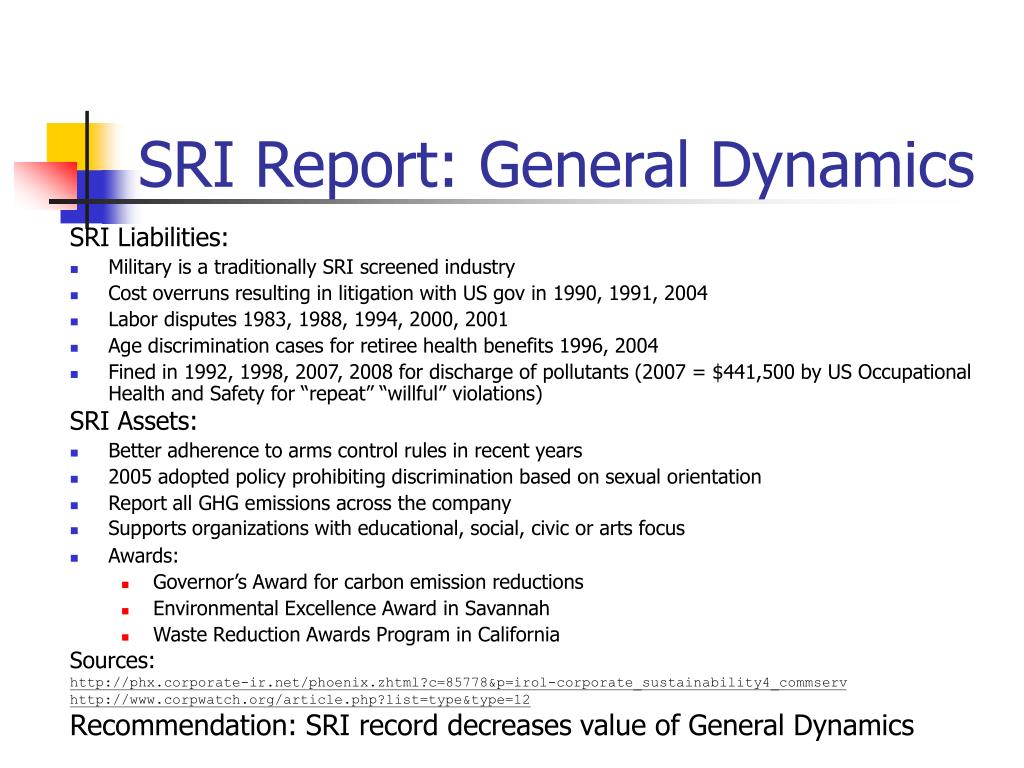
Task: Click the 'Labor disputes 1983, 1988' bullet
Action: pos(308,319)
